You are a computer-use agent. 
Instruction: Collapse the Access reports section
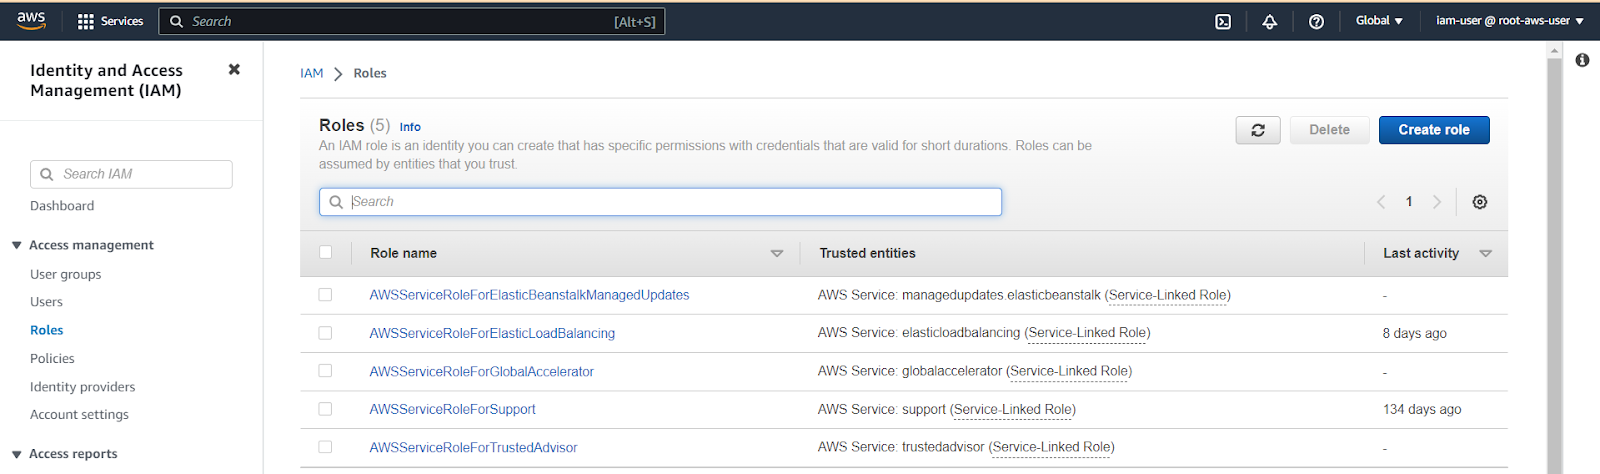[x=17, y=454]
